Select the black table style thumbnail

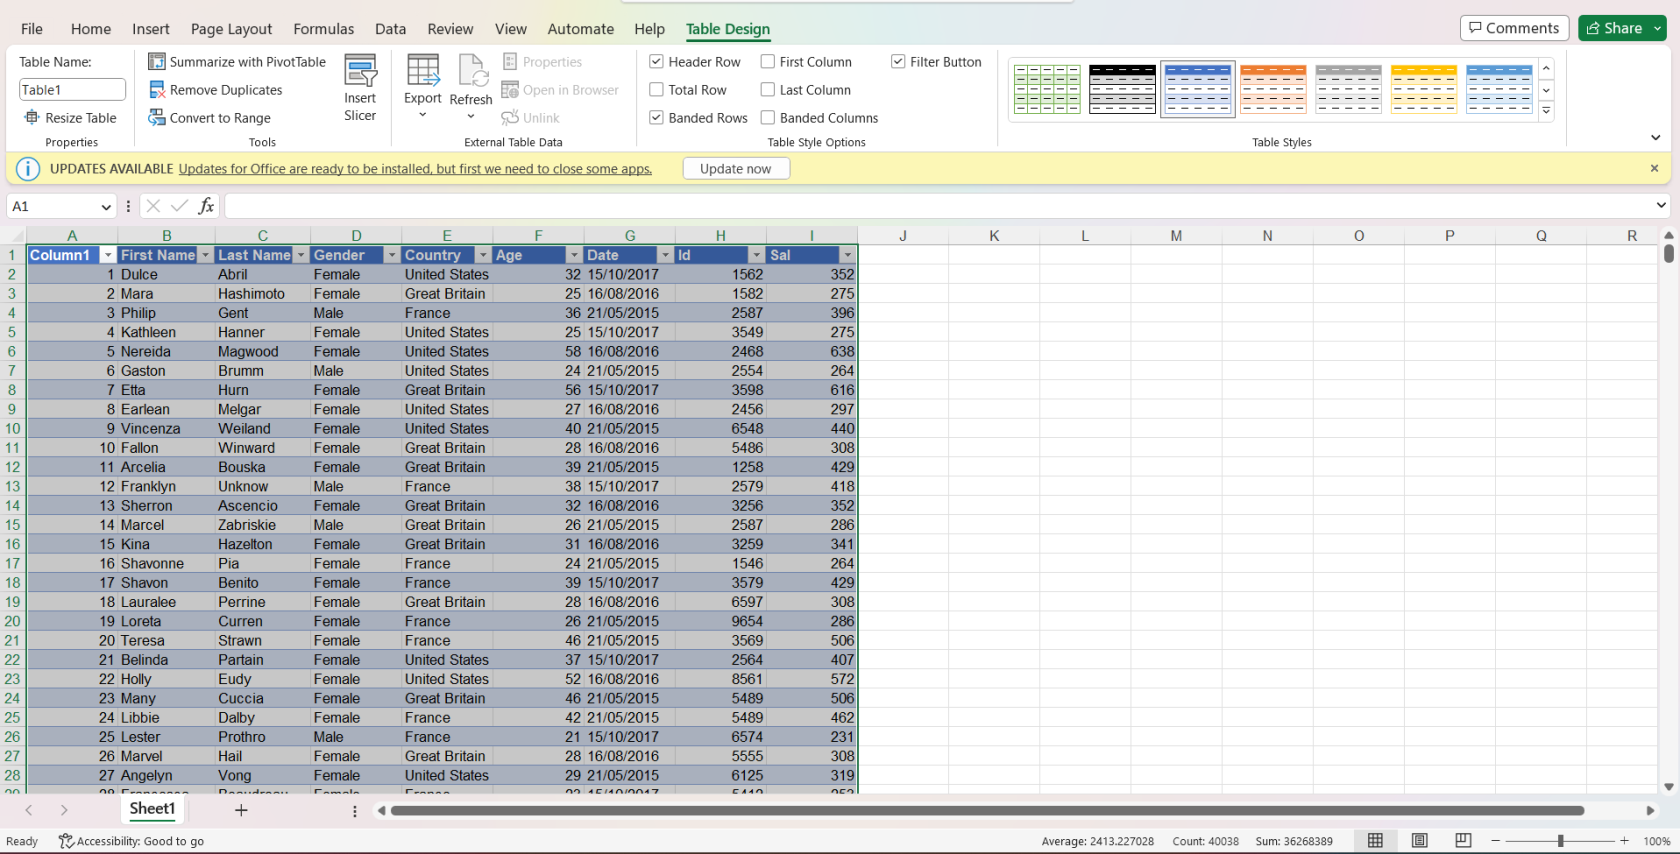click(x=1122, y=89)
